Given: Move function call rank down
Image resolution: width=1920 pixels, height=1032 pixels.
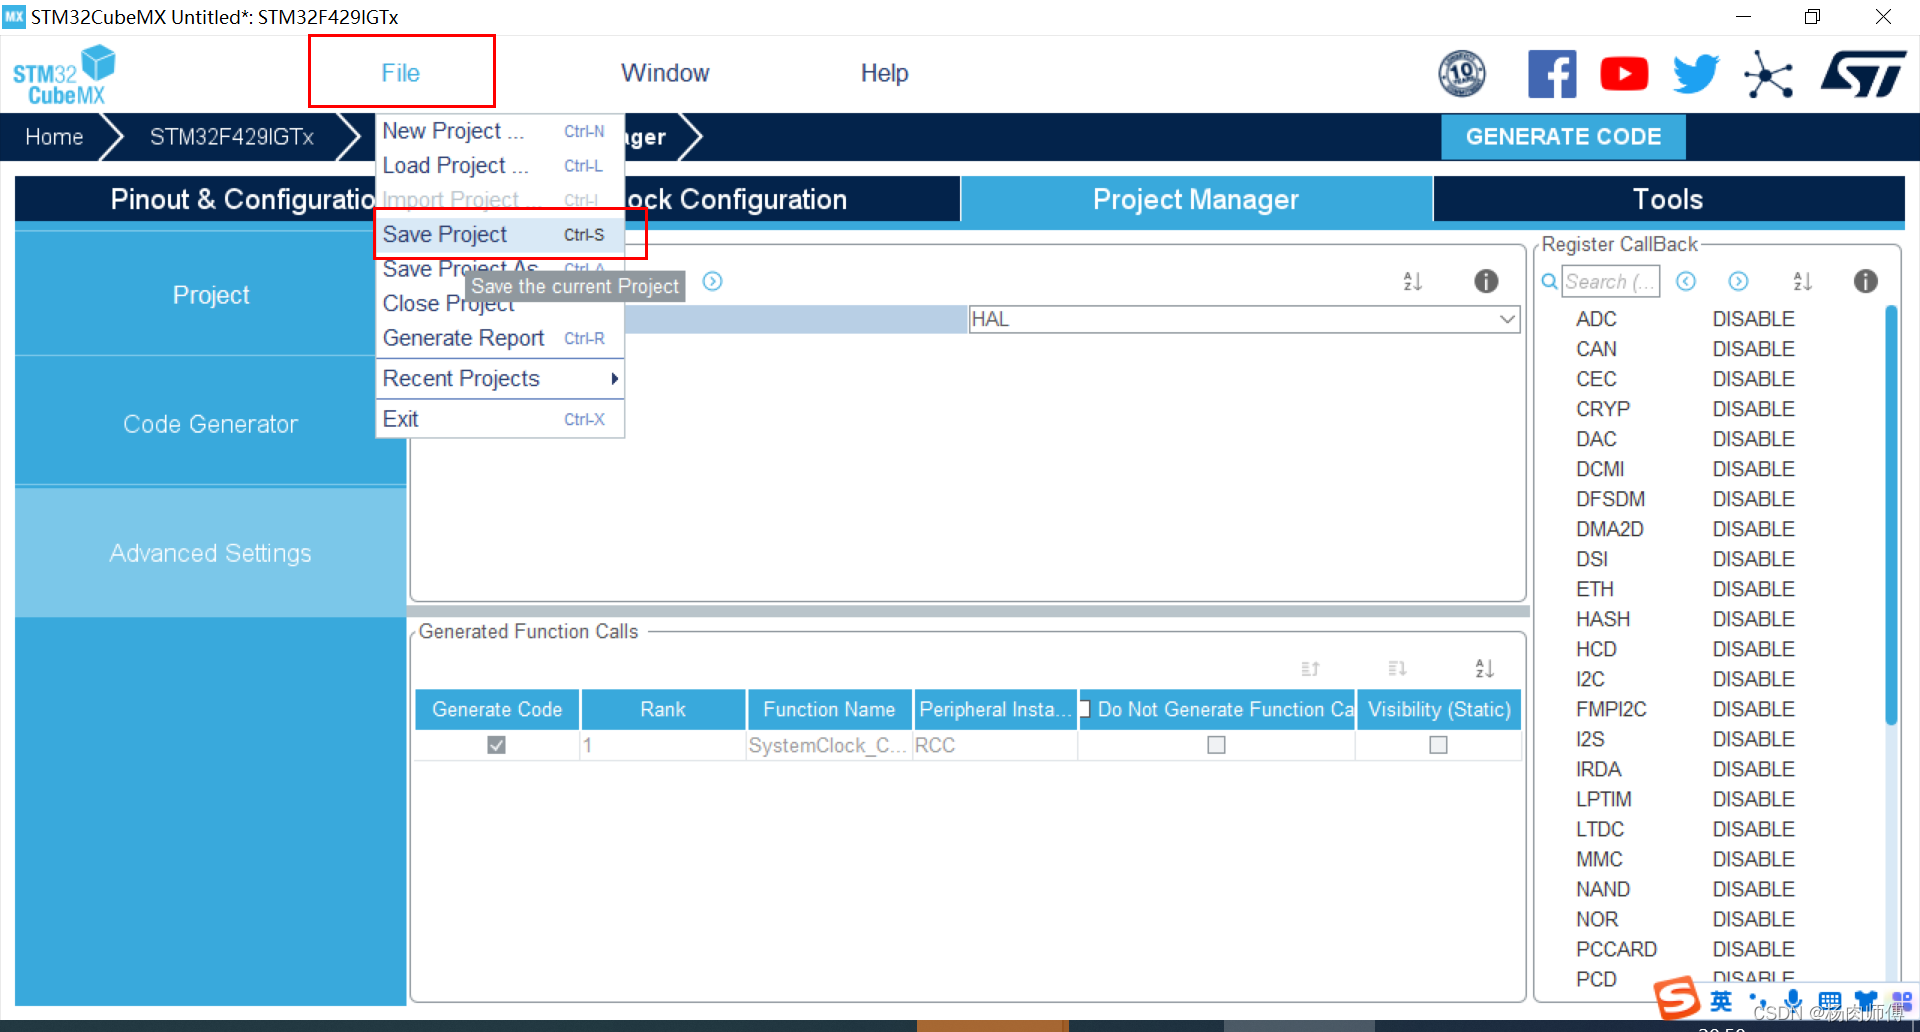Looking at the screenshot, I should 1397,668.
